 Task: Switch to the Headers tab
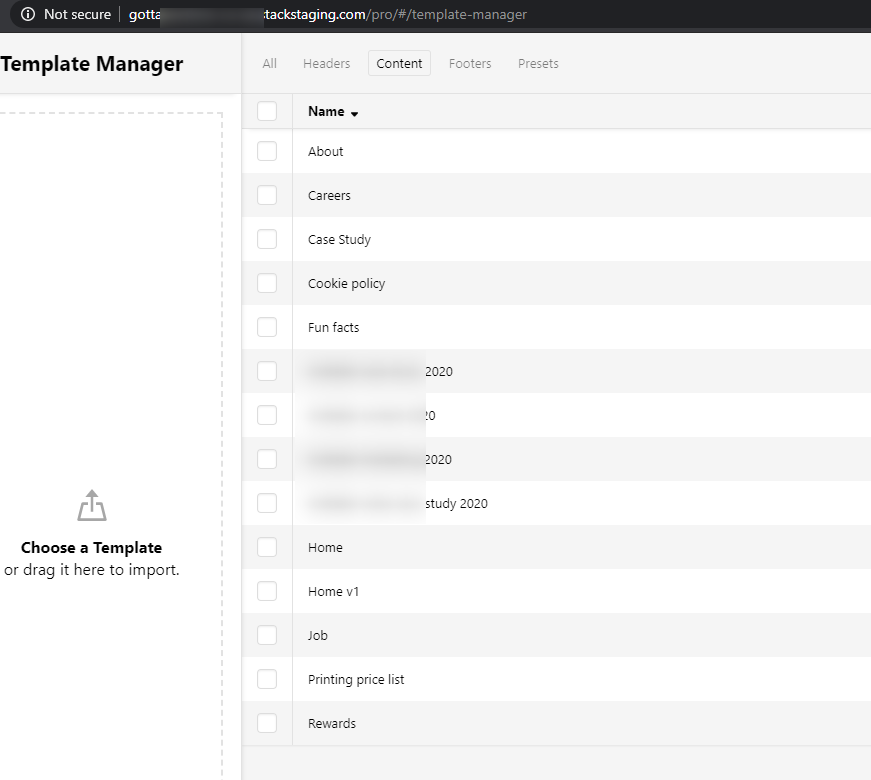coord(327,63)
